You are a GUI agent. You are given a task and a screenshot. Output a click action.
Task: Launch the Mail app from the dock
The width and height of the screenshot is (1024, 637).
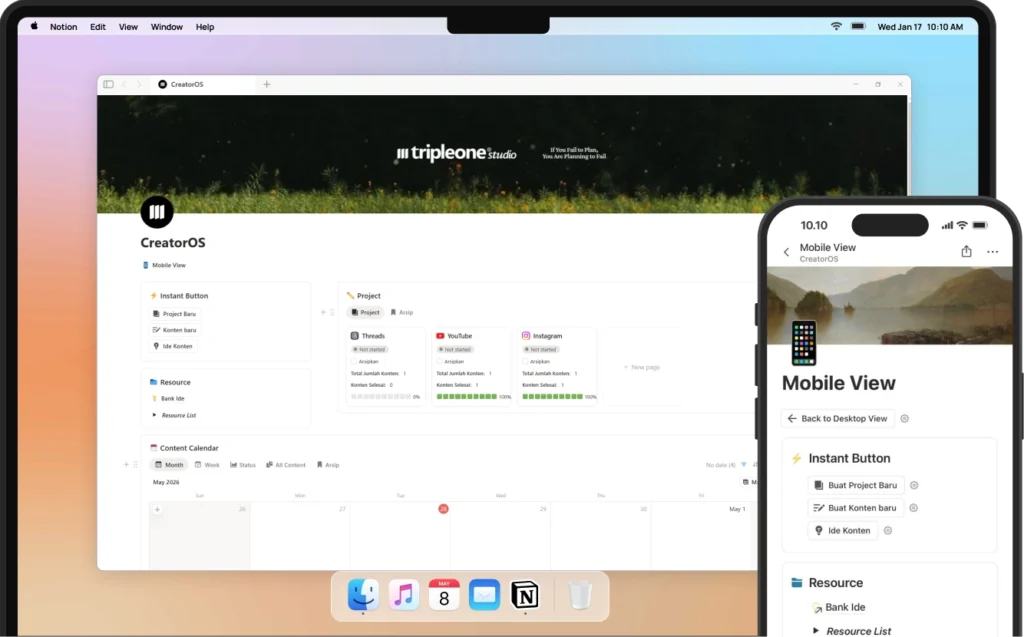click(x=484, y=595)
